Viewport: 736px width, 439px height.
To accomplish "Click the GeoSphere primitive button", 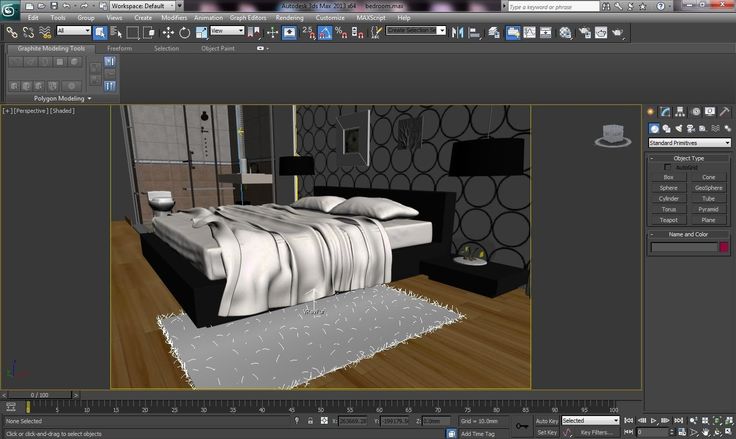I will (709, 187).
